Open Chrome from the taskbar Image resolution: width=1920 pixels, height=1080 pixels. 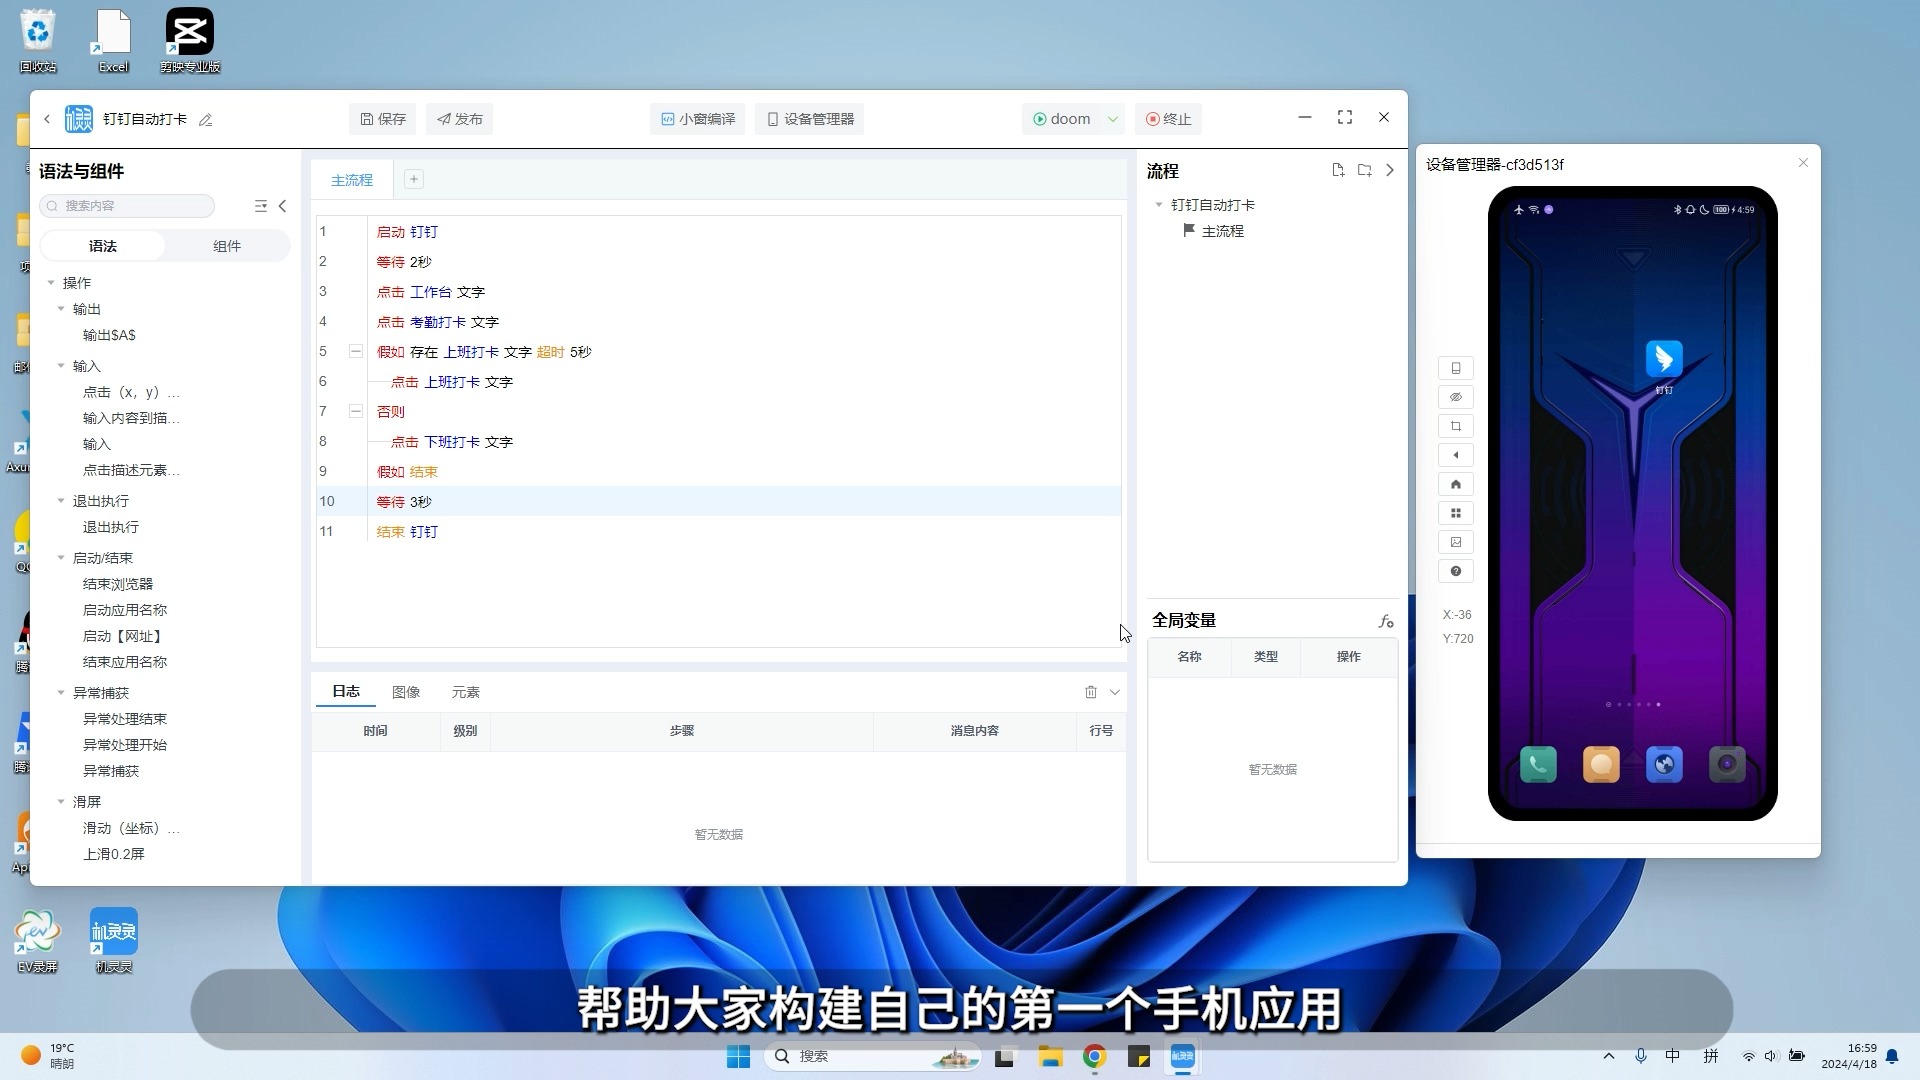tap(1094, 1056)
